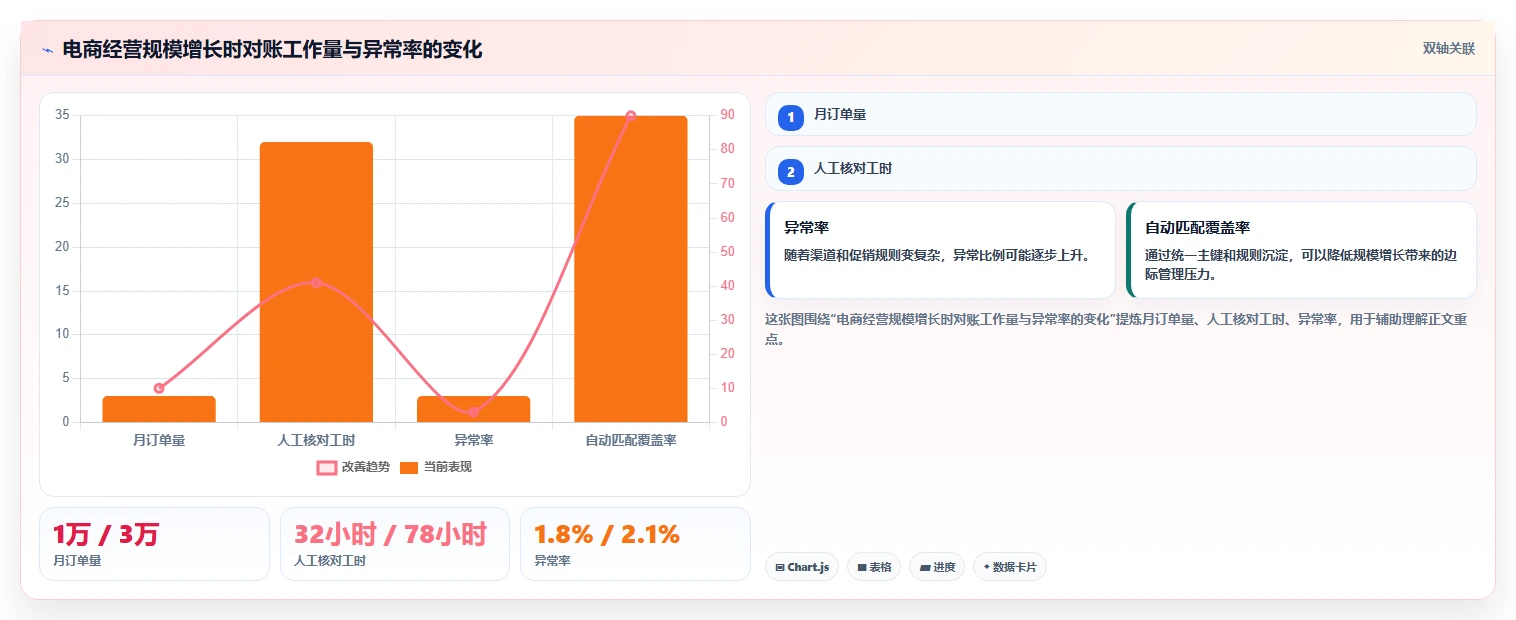Click the number 1 badge for 月订单量
This screenshot has height=620, width=1516.
[791, 117]
